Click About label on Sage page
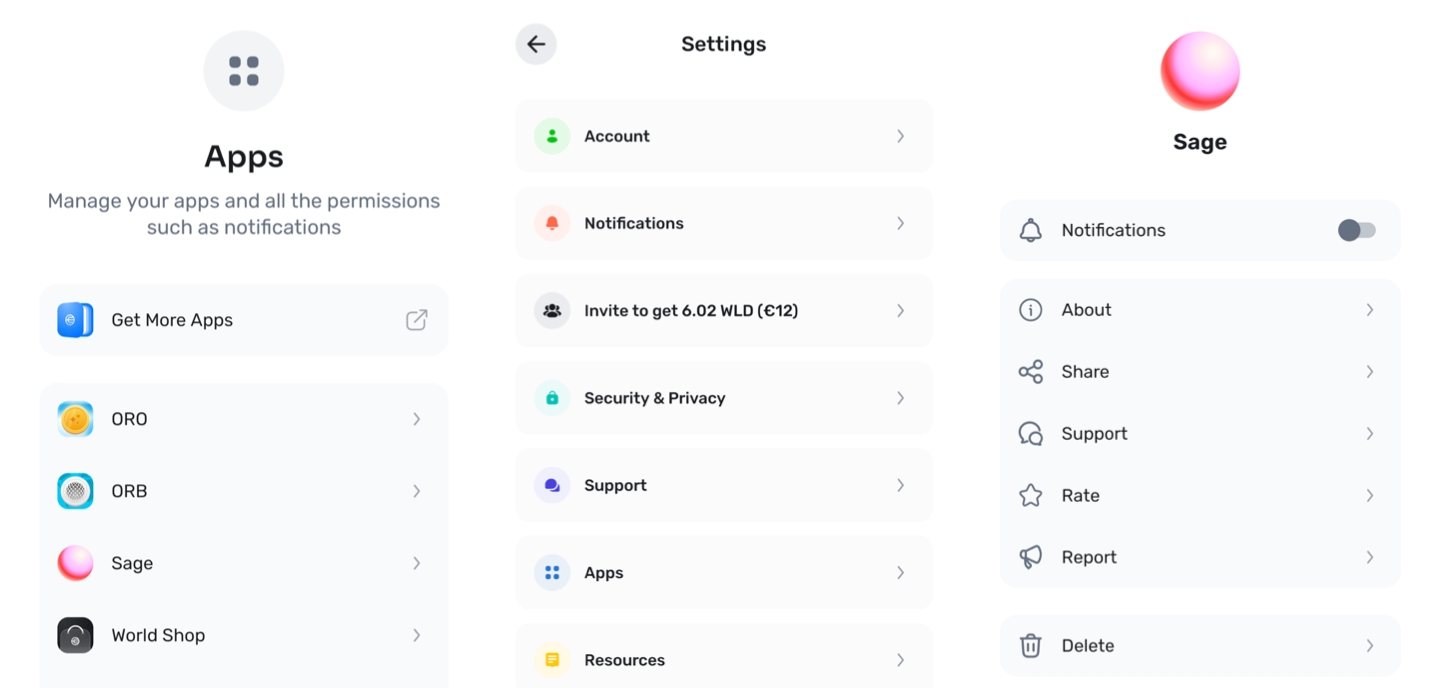Image resolution: width=1440 pixels, height=700 pixels. click(x=1086, y=310)
